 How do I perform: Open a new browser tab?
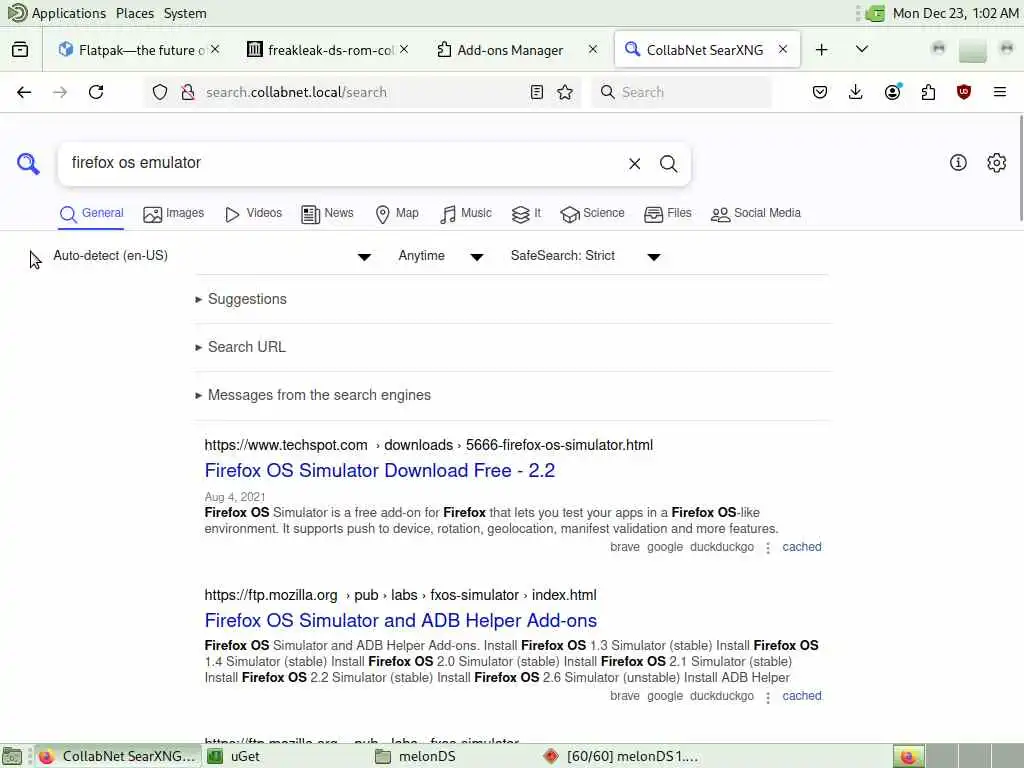click(822, 50)
